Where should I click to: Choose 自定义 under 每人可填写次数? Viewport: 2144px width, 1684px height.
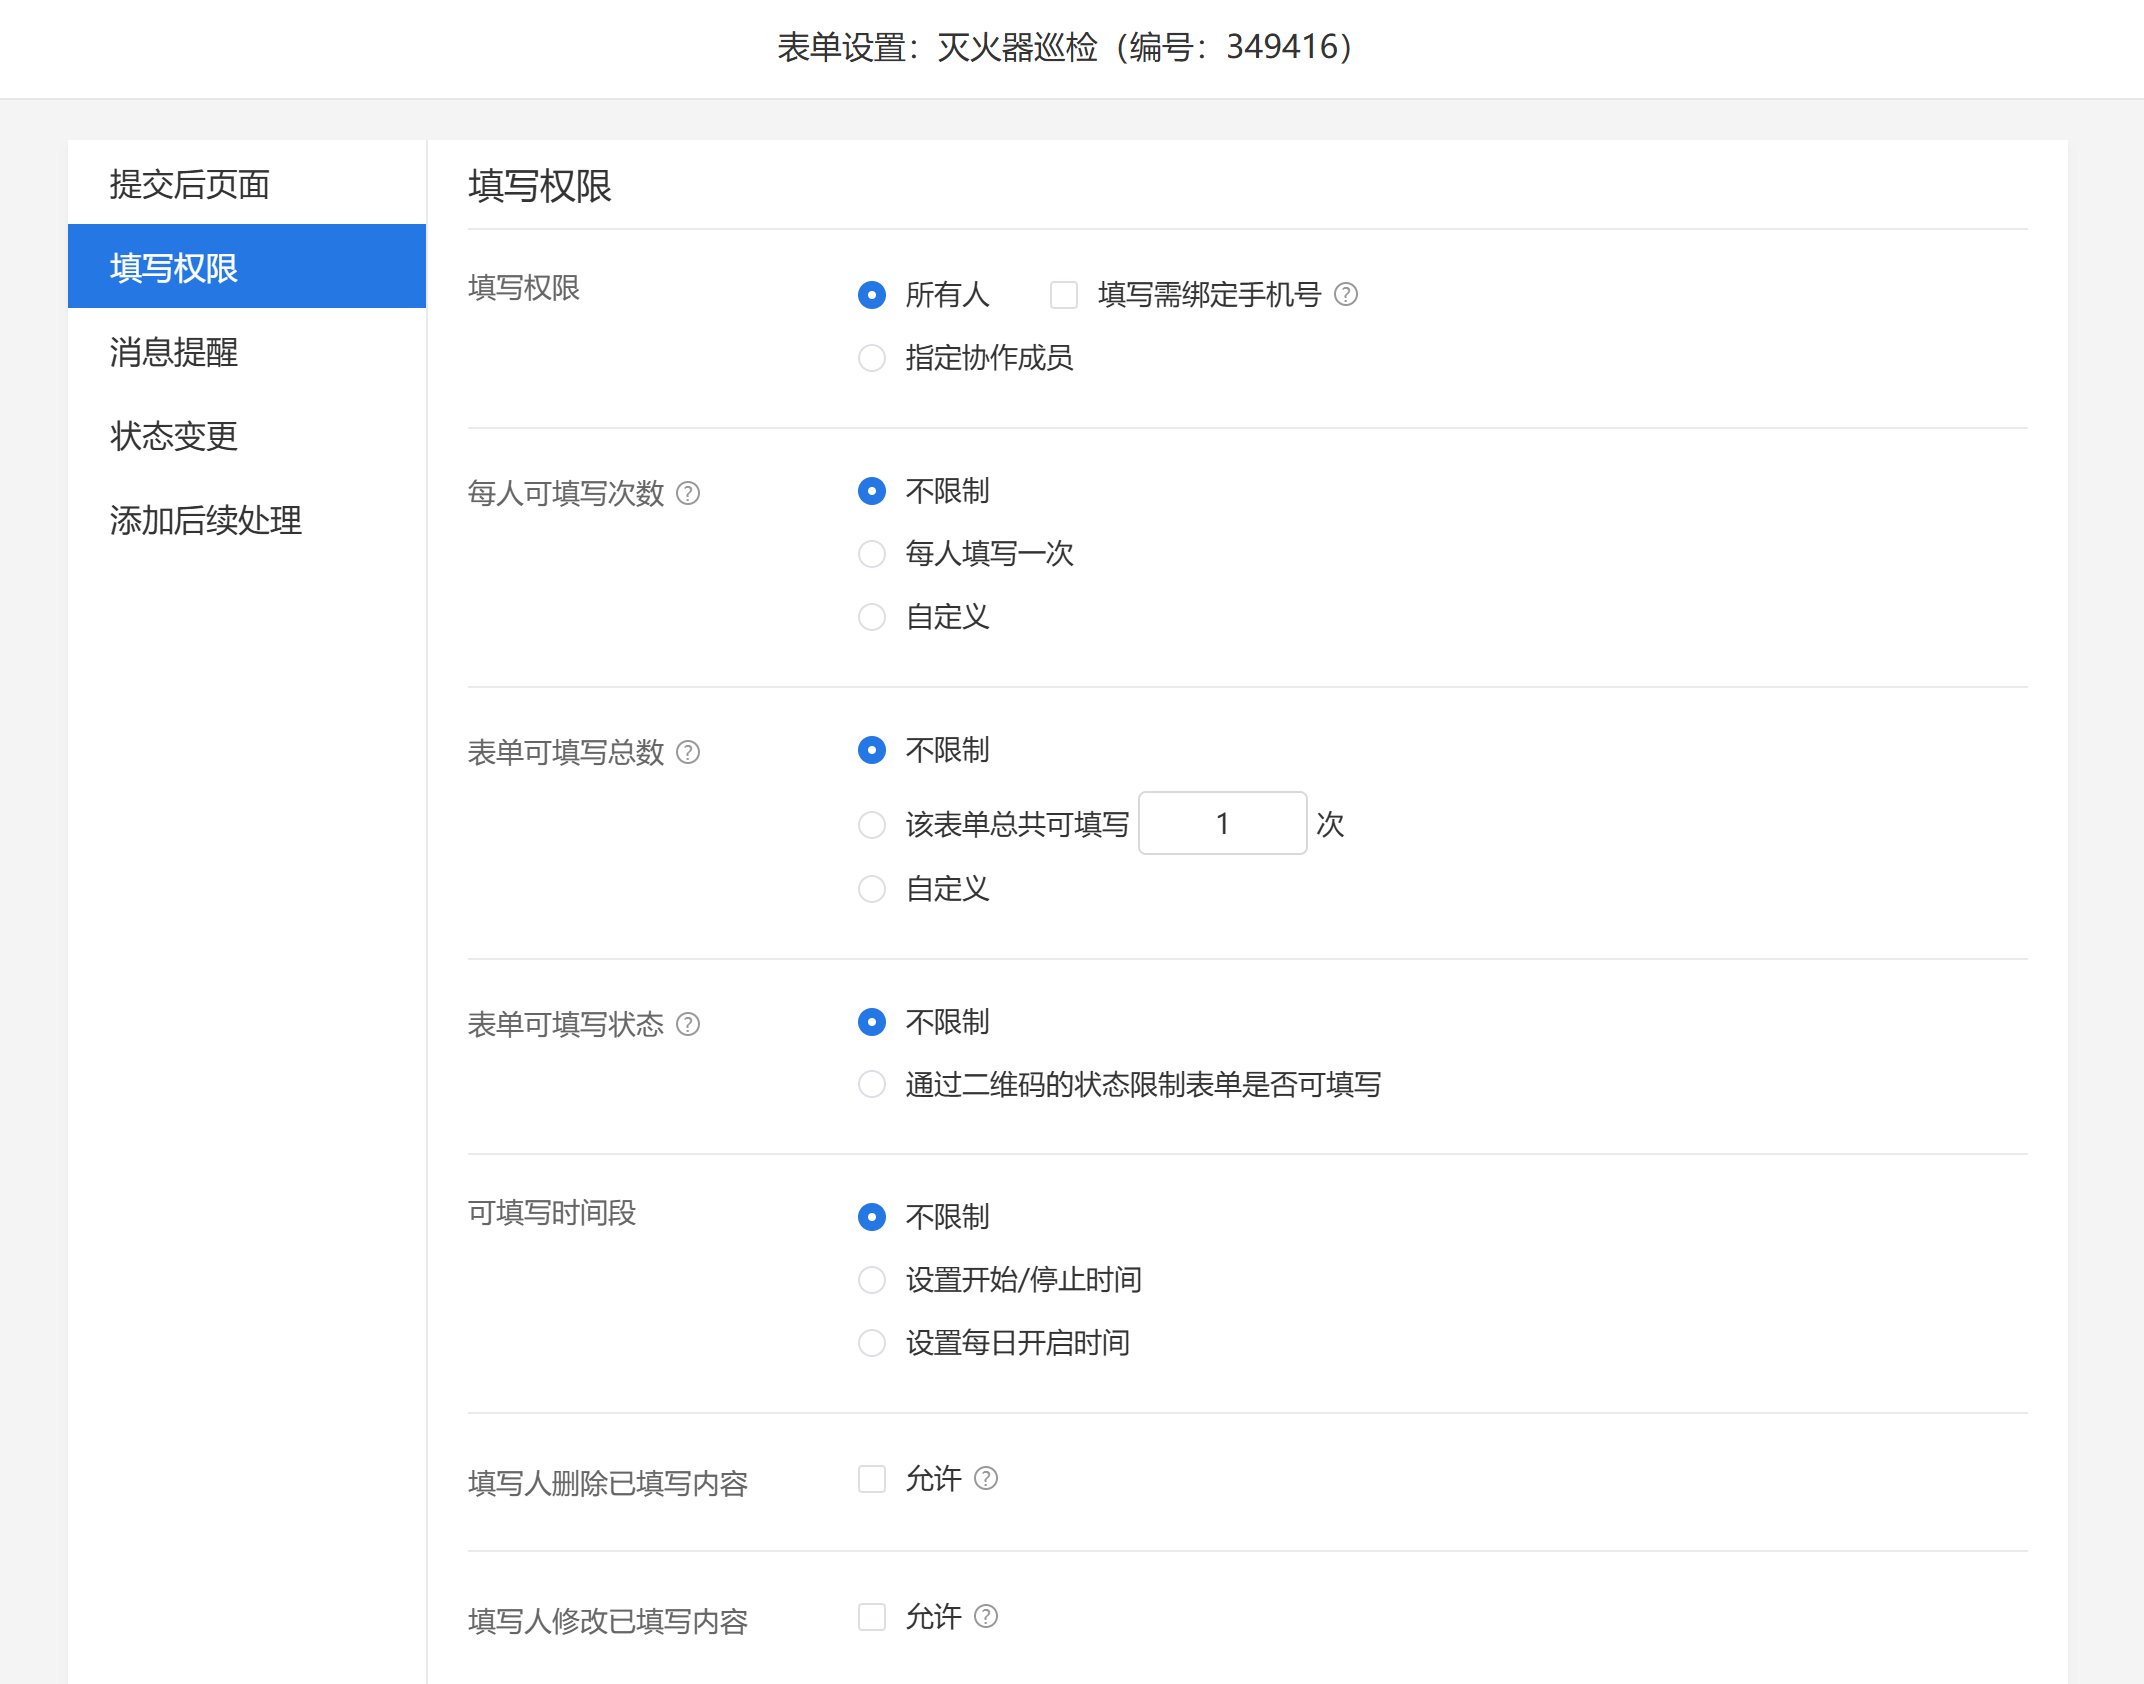[872, 617]
